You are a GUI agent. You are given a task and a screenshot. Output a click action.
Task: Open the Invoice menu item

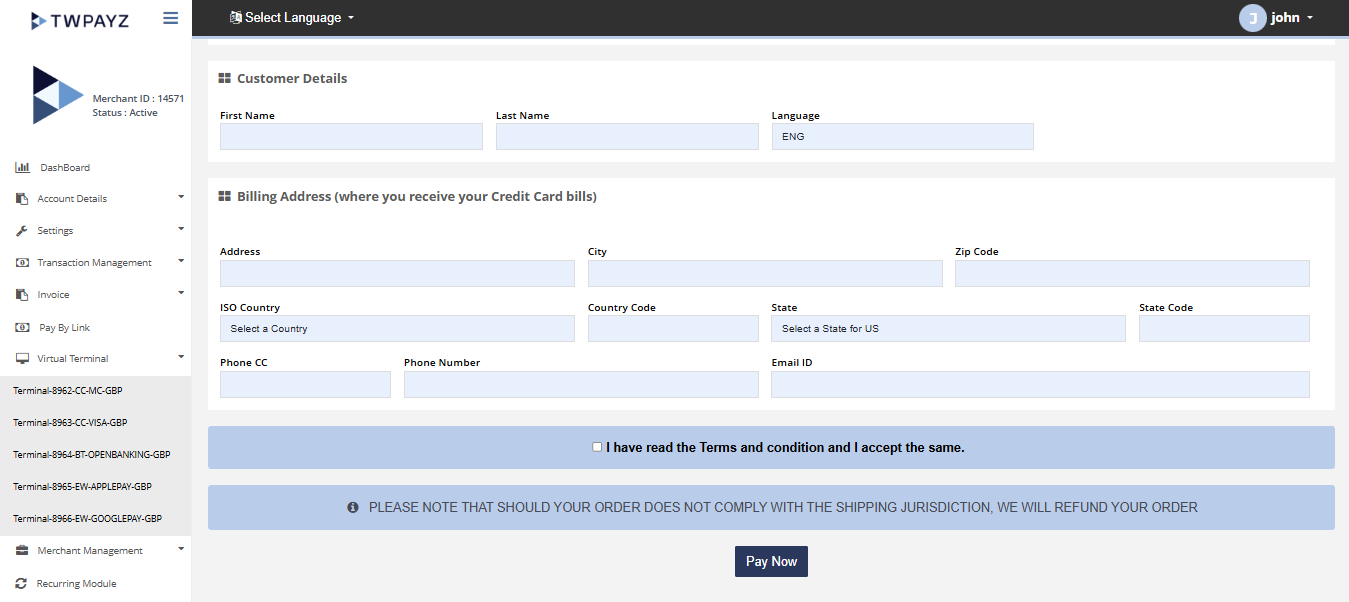[x=53, y=295]
